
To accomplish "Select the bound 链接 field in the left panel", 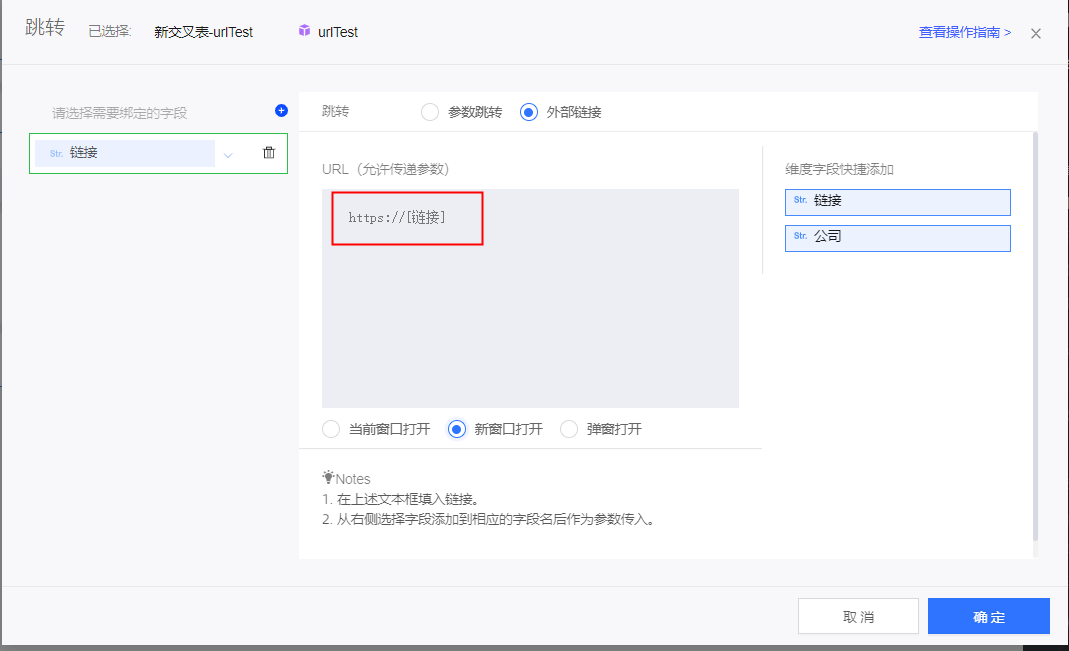I will 125,153.
